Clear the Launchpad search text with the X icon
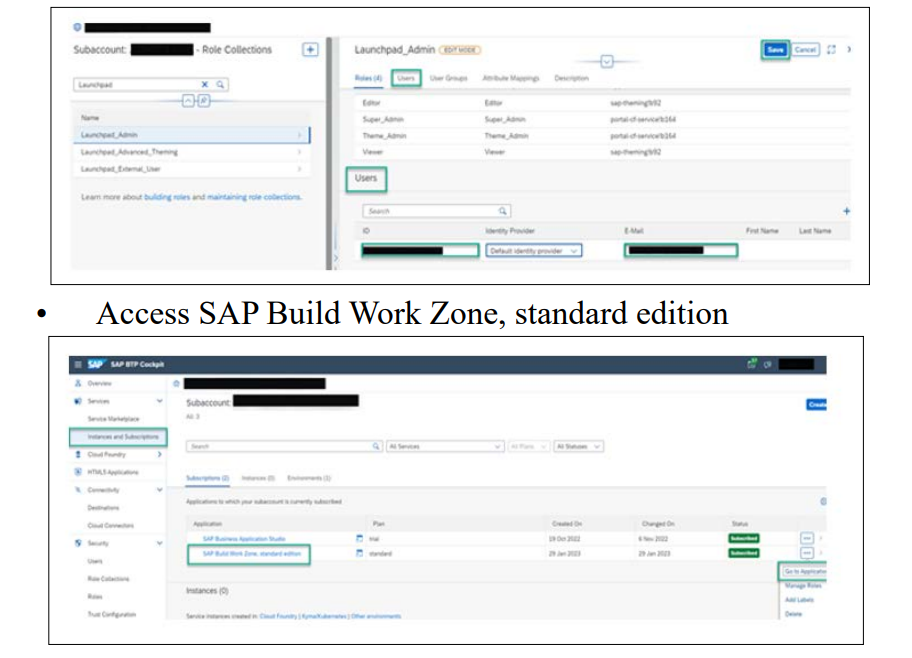 click(x=205, y=84)
